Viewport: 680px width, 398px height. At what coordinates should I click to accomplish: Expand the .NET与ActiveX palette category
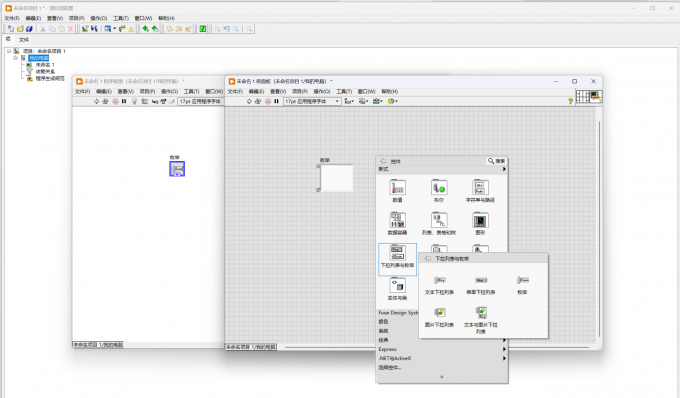tap(442, 358)
